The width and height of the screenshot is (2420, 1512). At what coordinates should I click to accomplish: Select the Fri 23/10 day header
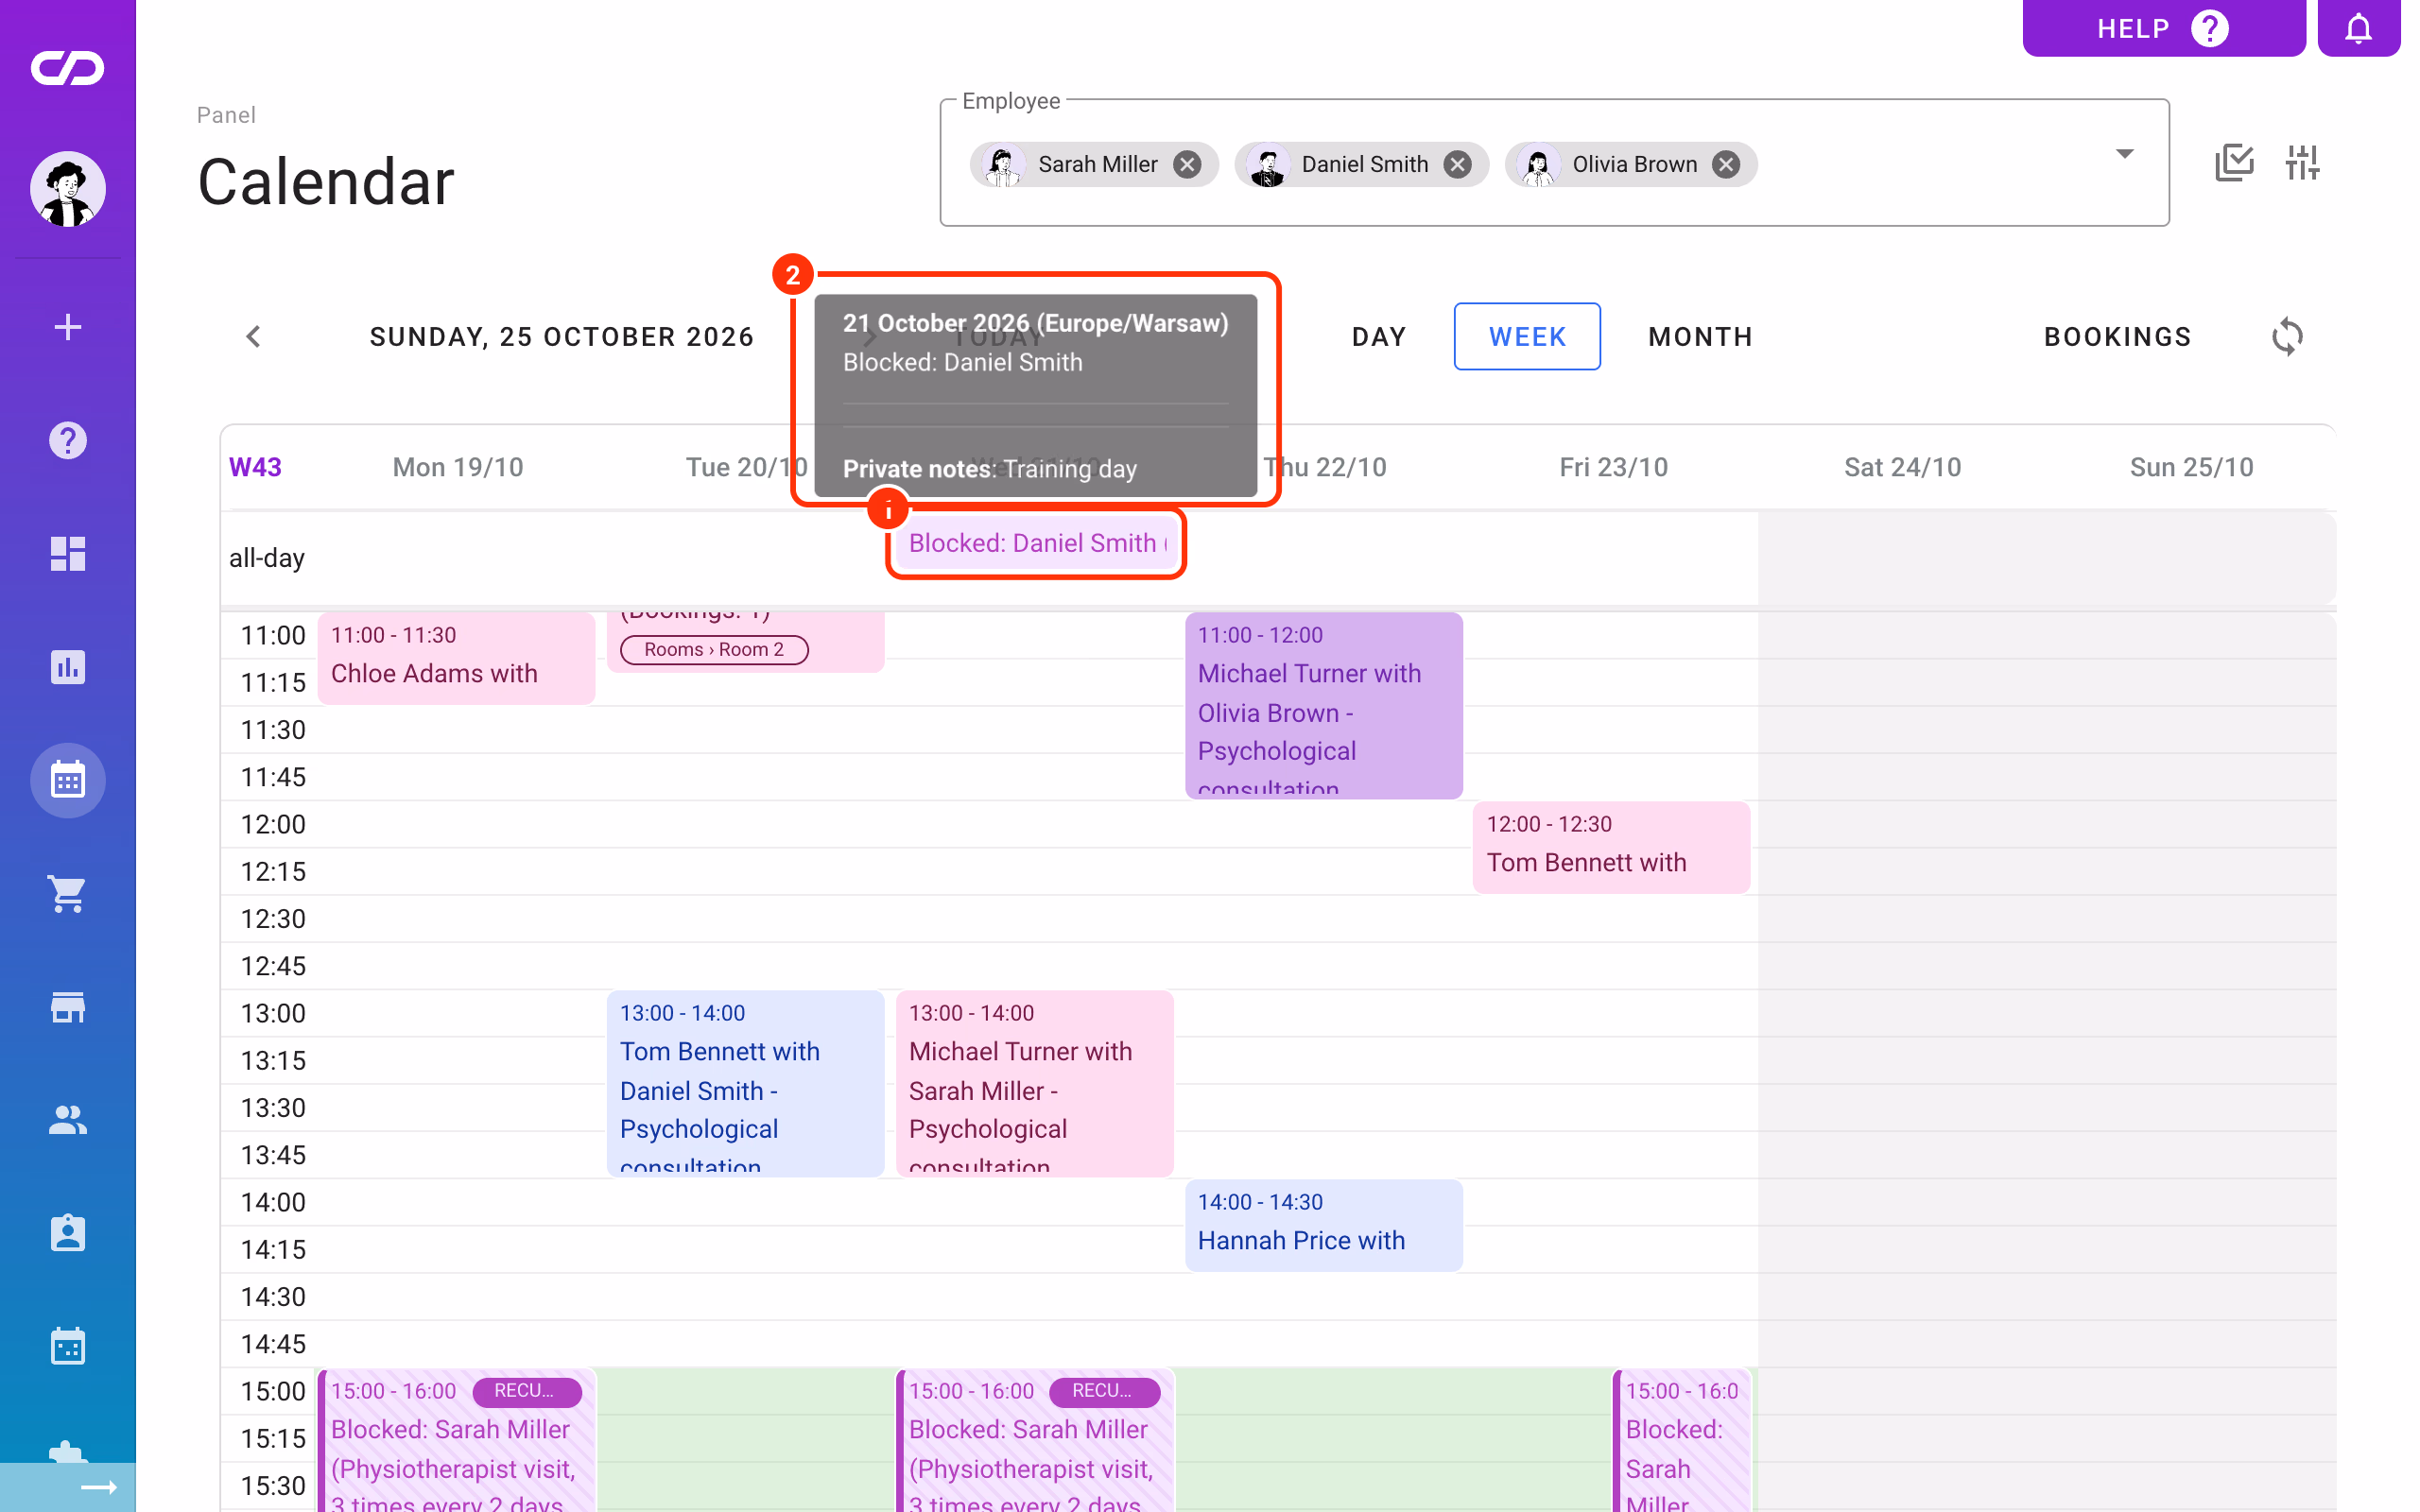click(x=1613, y=467)
